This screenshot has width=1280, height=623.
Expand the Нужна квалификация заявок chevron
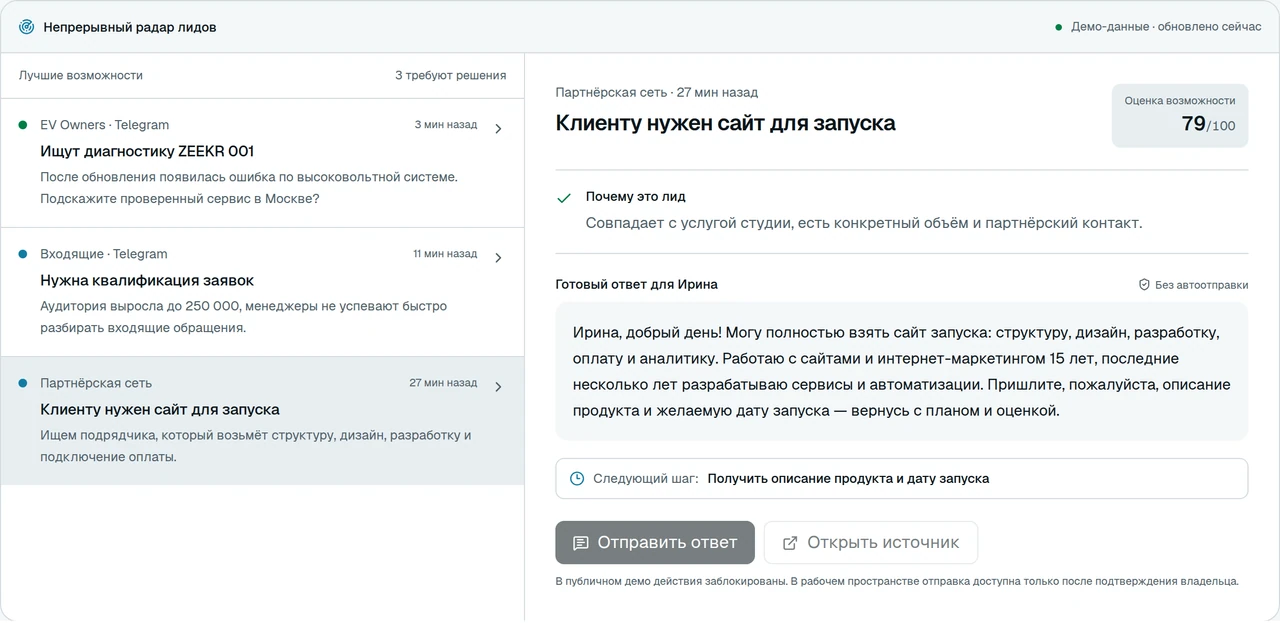pos(498,257)
